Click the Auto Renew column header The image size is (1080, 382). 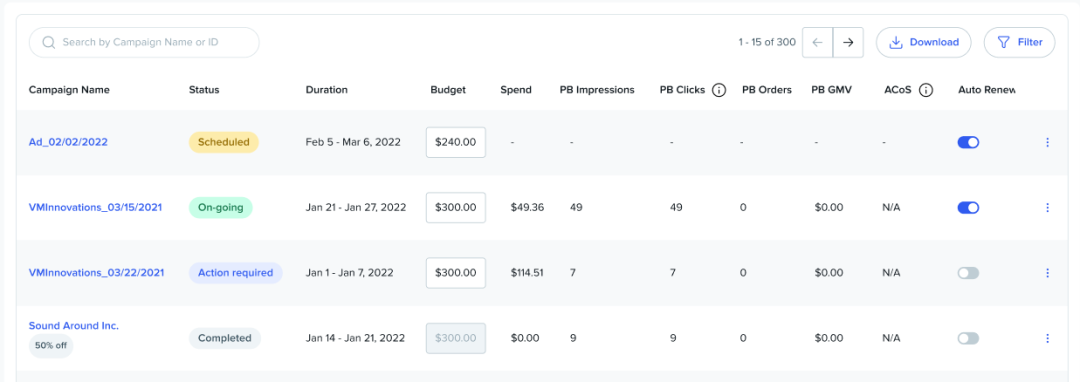tap(987, 90)
